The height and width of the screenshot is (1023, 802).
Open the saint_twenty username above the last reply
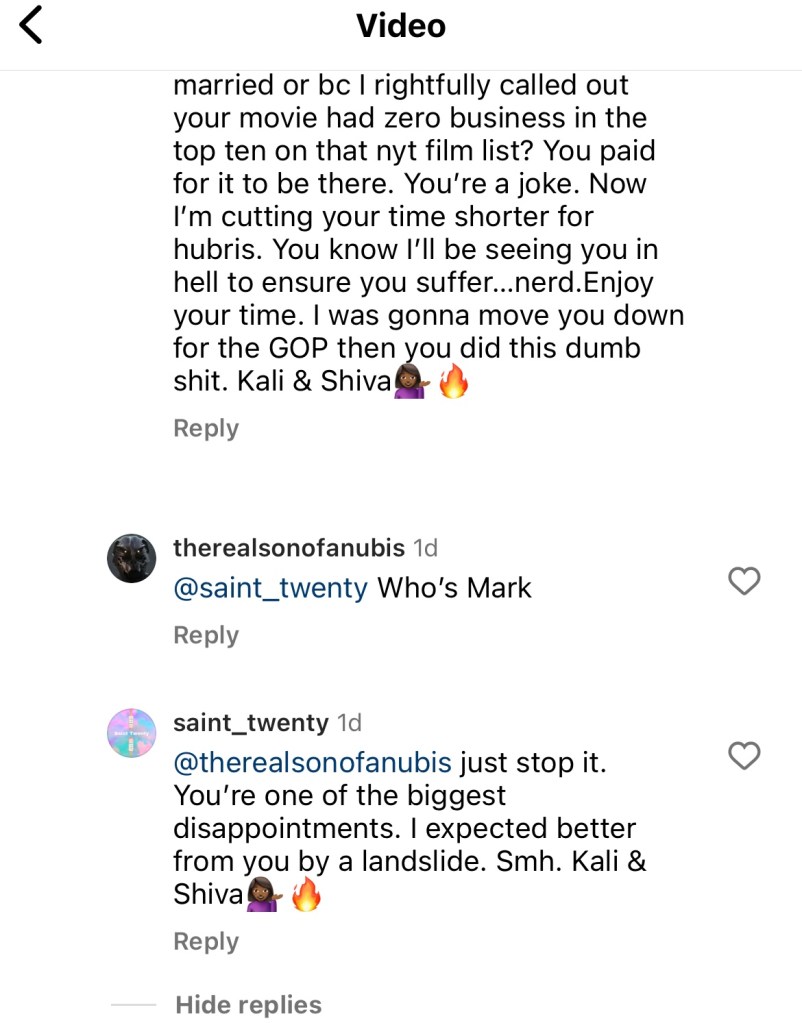coord(250,722)
